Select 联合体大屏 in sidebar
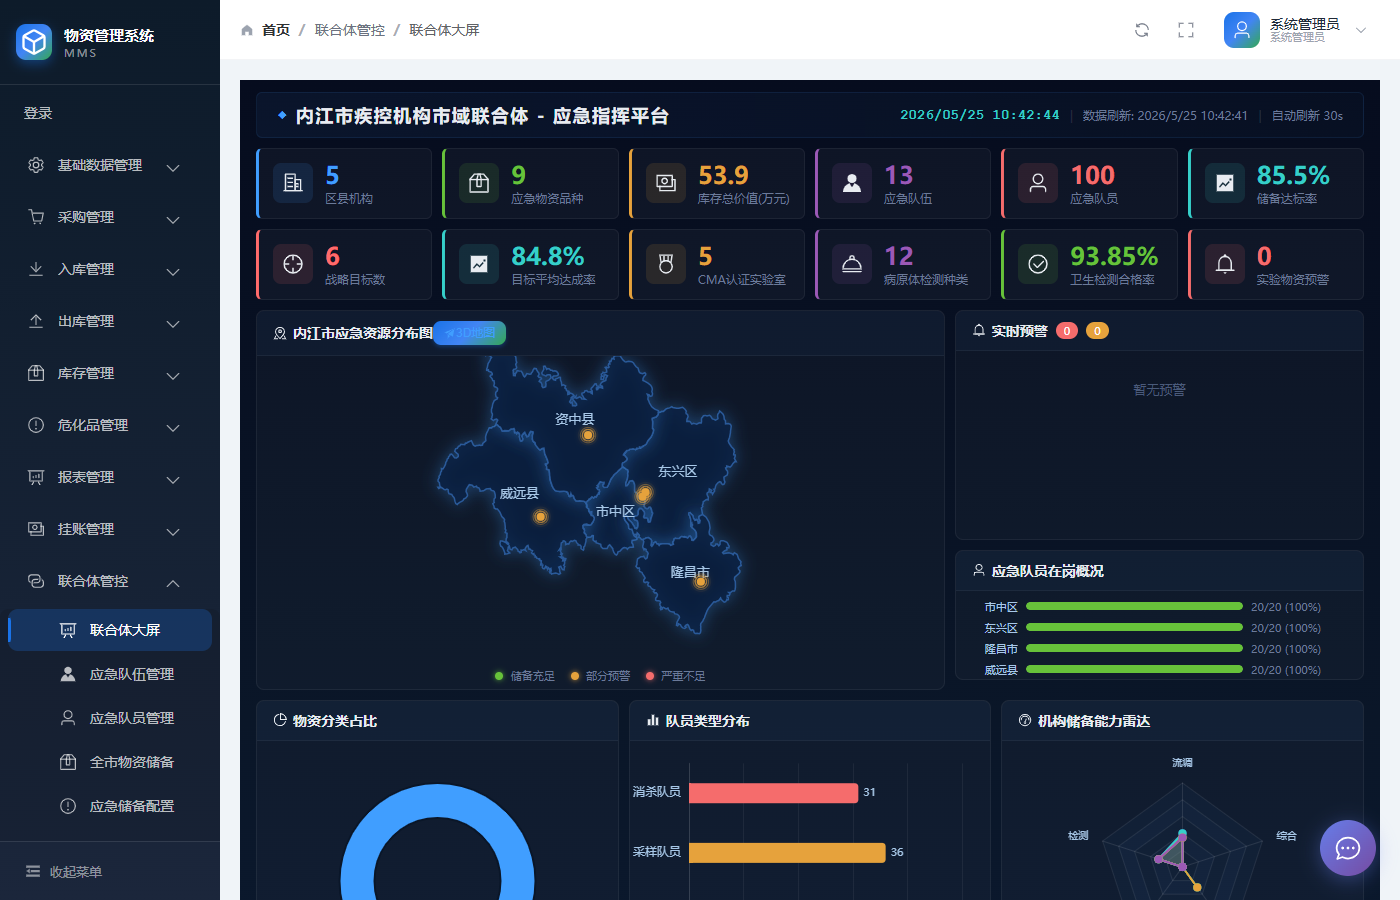This screenshot has width=1400, height=900. tap(110, 630)
